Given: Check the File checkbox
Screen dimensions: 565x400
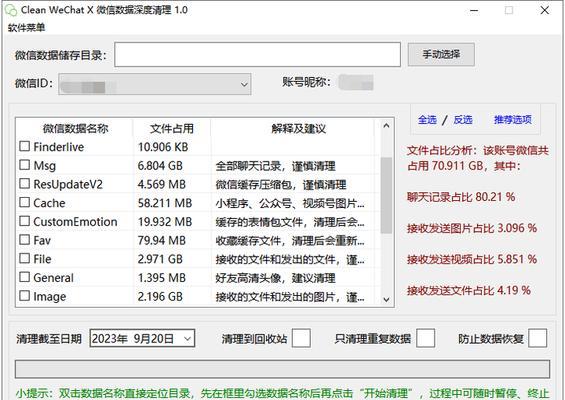Looking at the screenshot, I should pyautogui.click(x=25, y=258).
